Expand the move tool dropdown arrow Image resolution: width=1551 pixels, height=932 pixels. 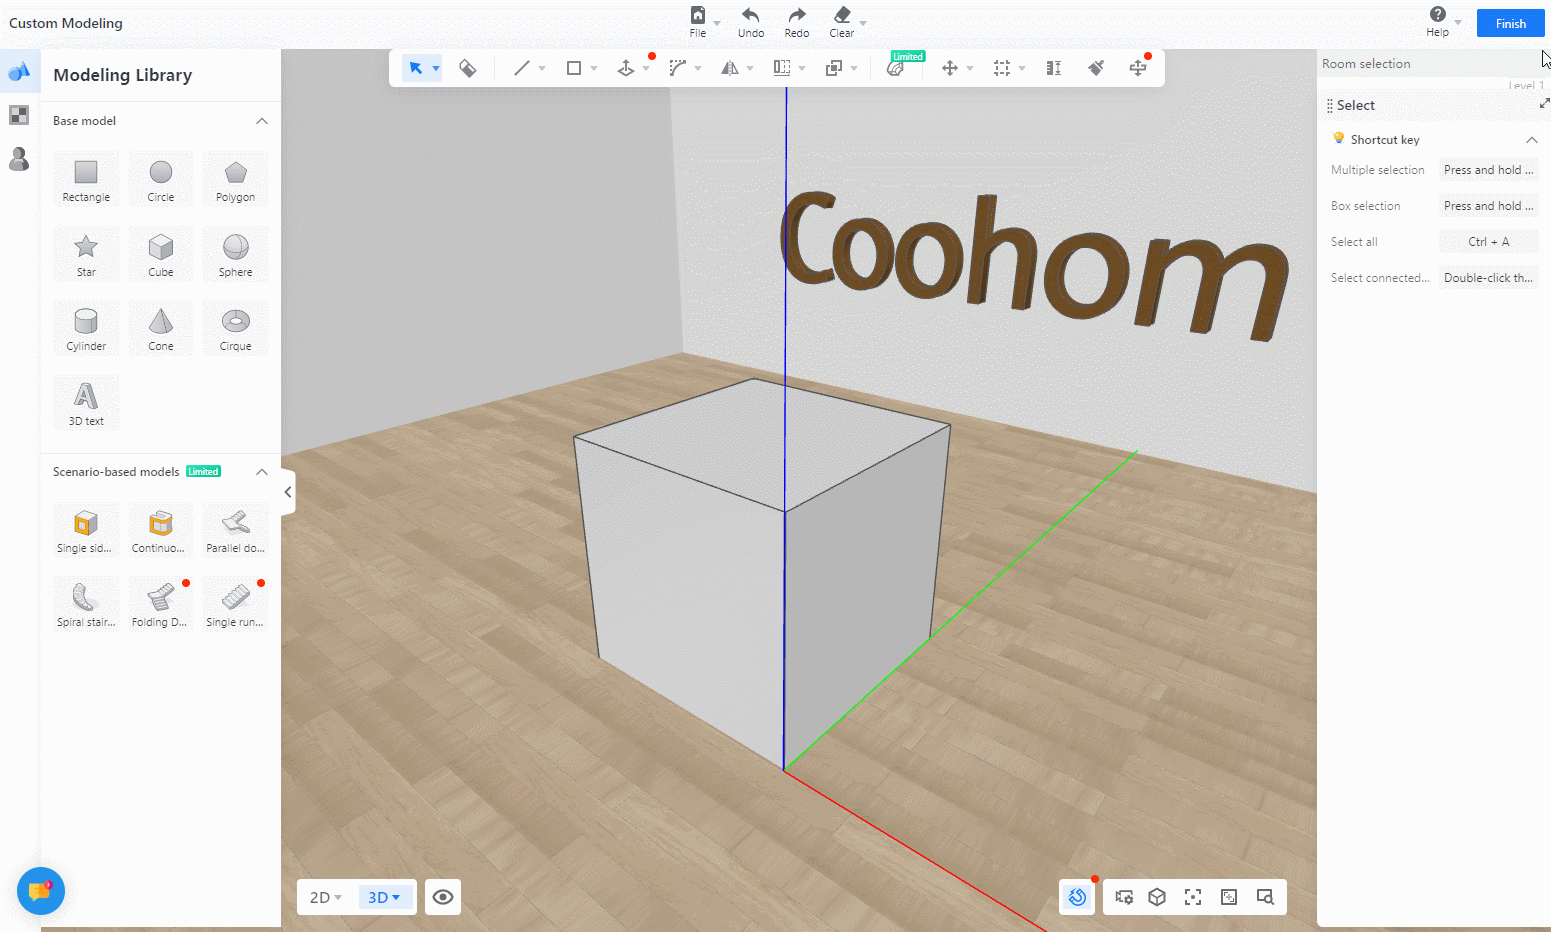tap(970, 68)
